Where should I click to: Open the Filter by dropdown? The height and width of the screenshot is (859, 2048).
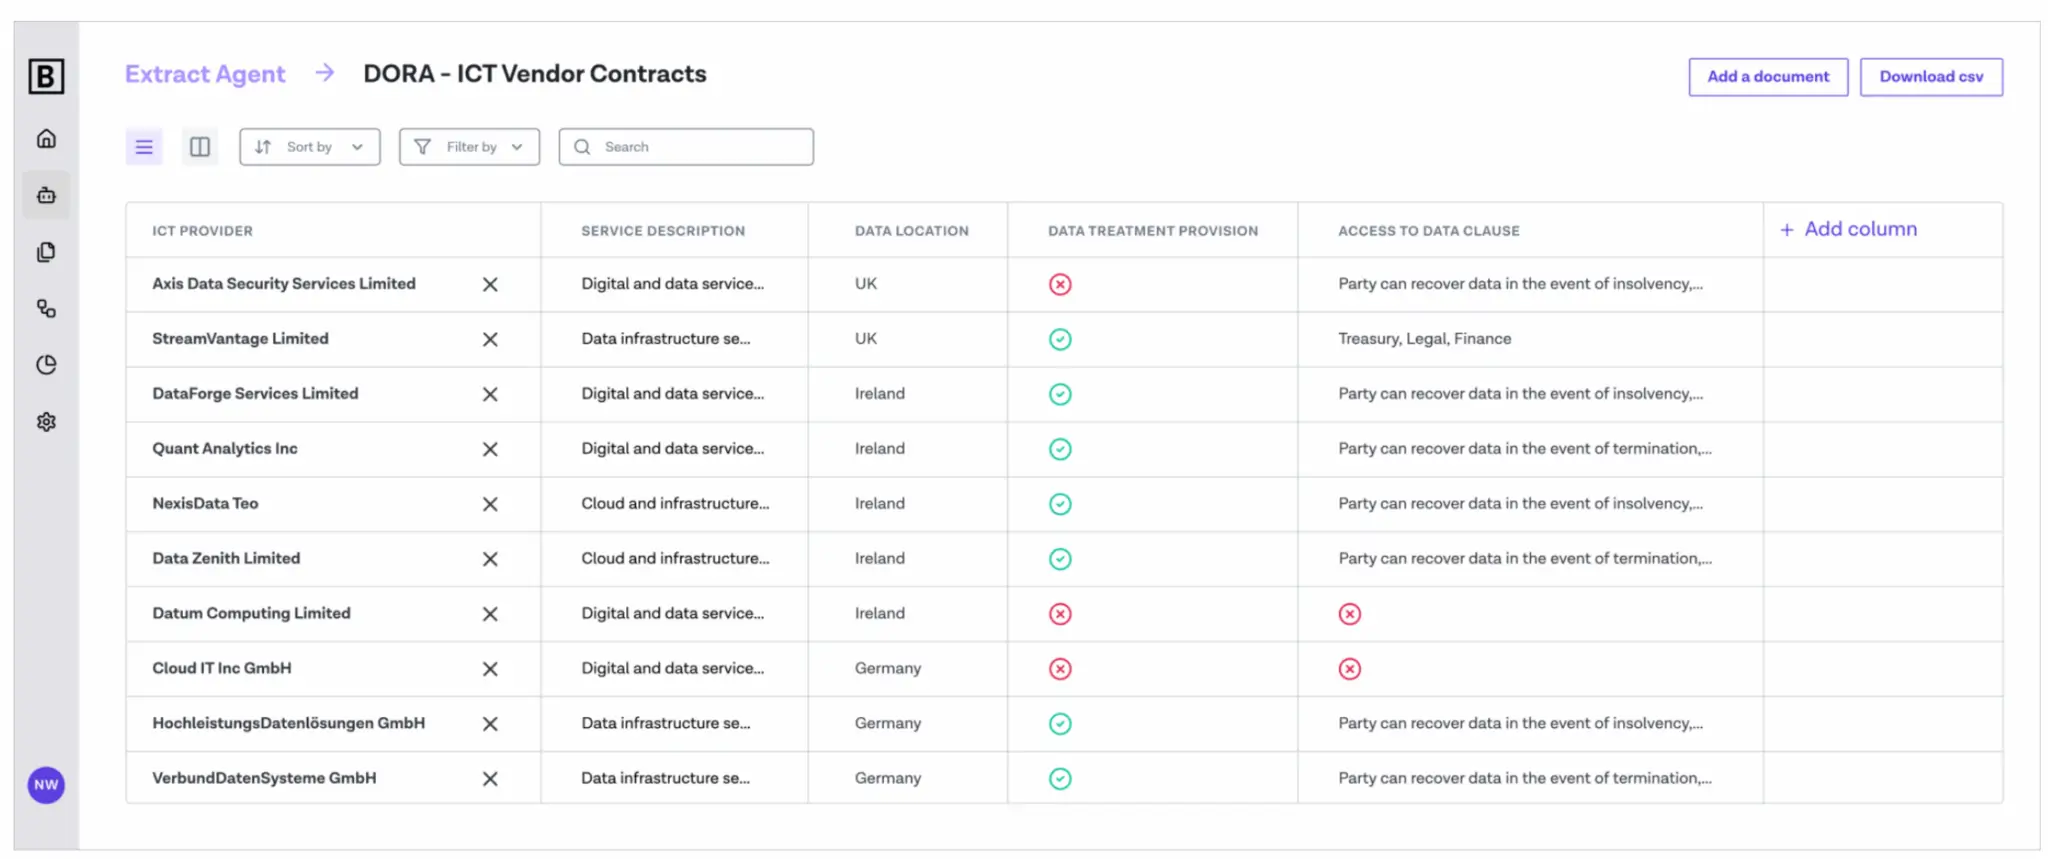(469, 147)
